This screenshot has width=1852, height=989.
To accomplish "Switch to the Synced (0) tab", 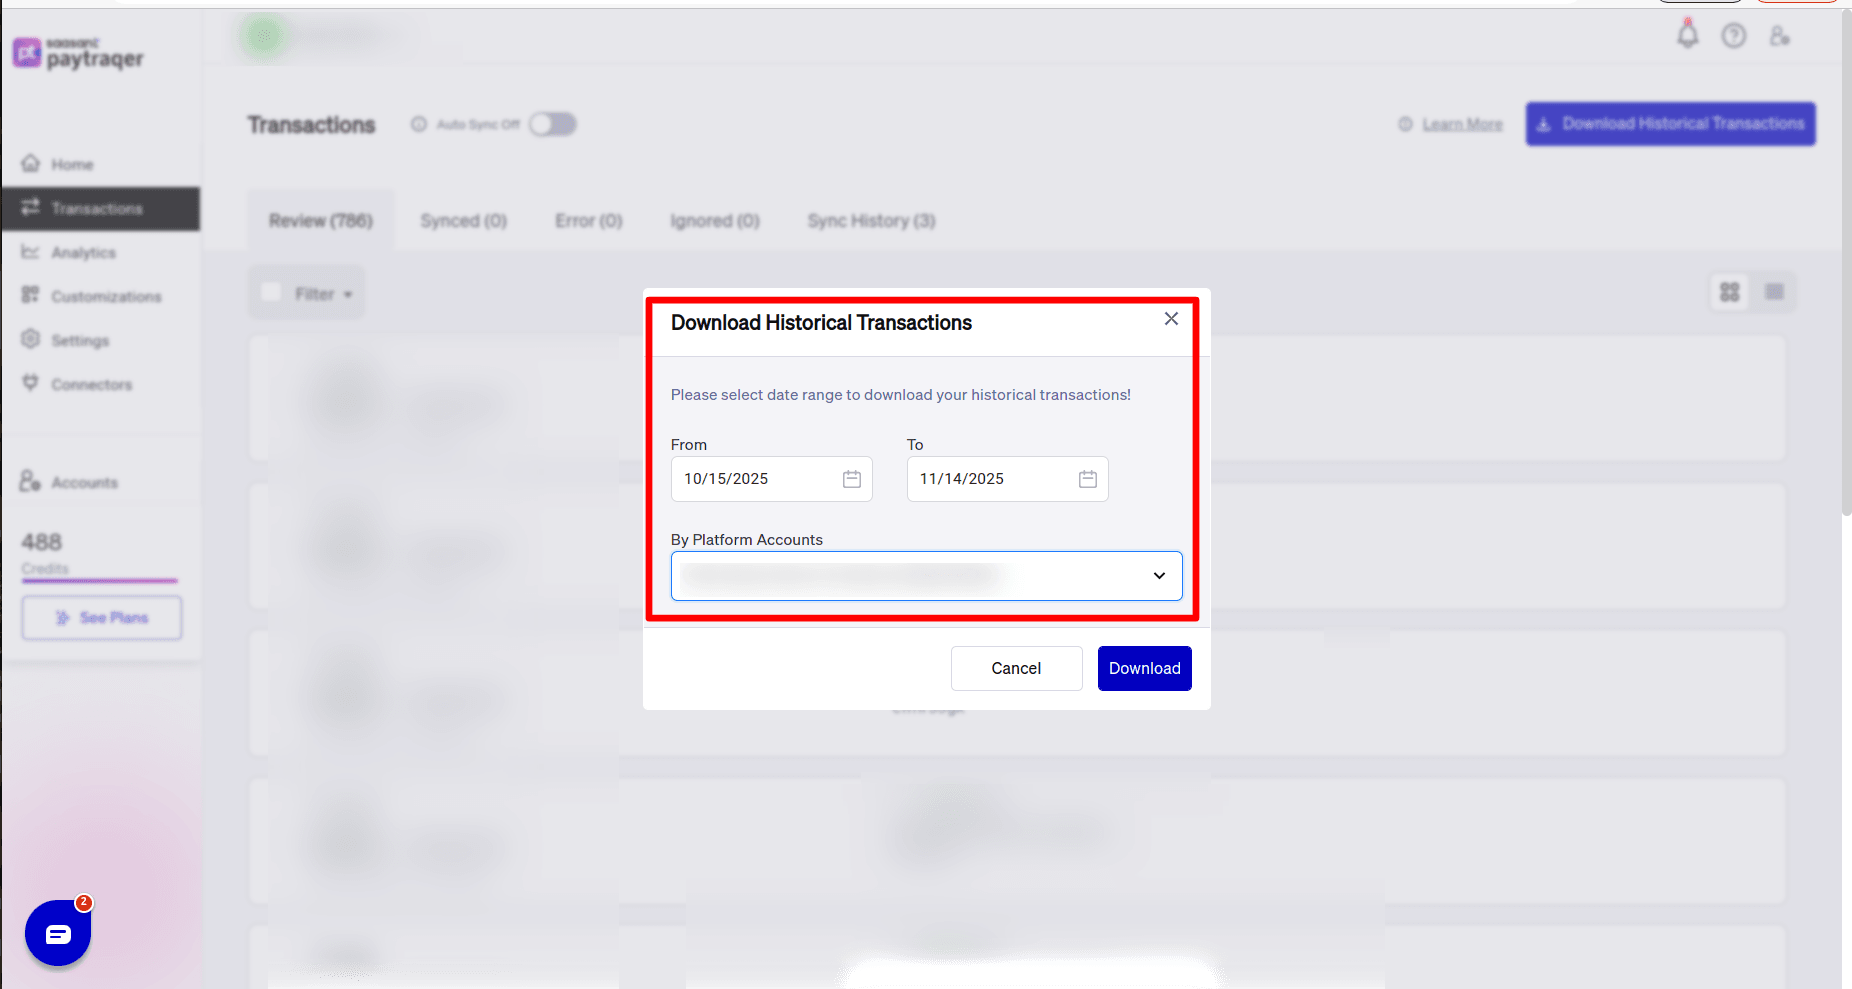I will coord(463,221).
